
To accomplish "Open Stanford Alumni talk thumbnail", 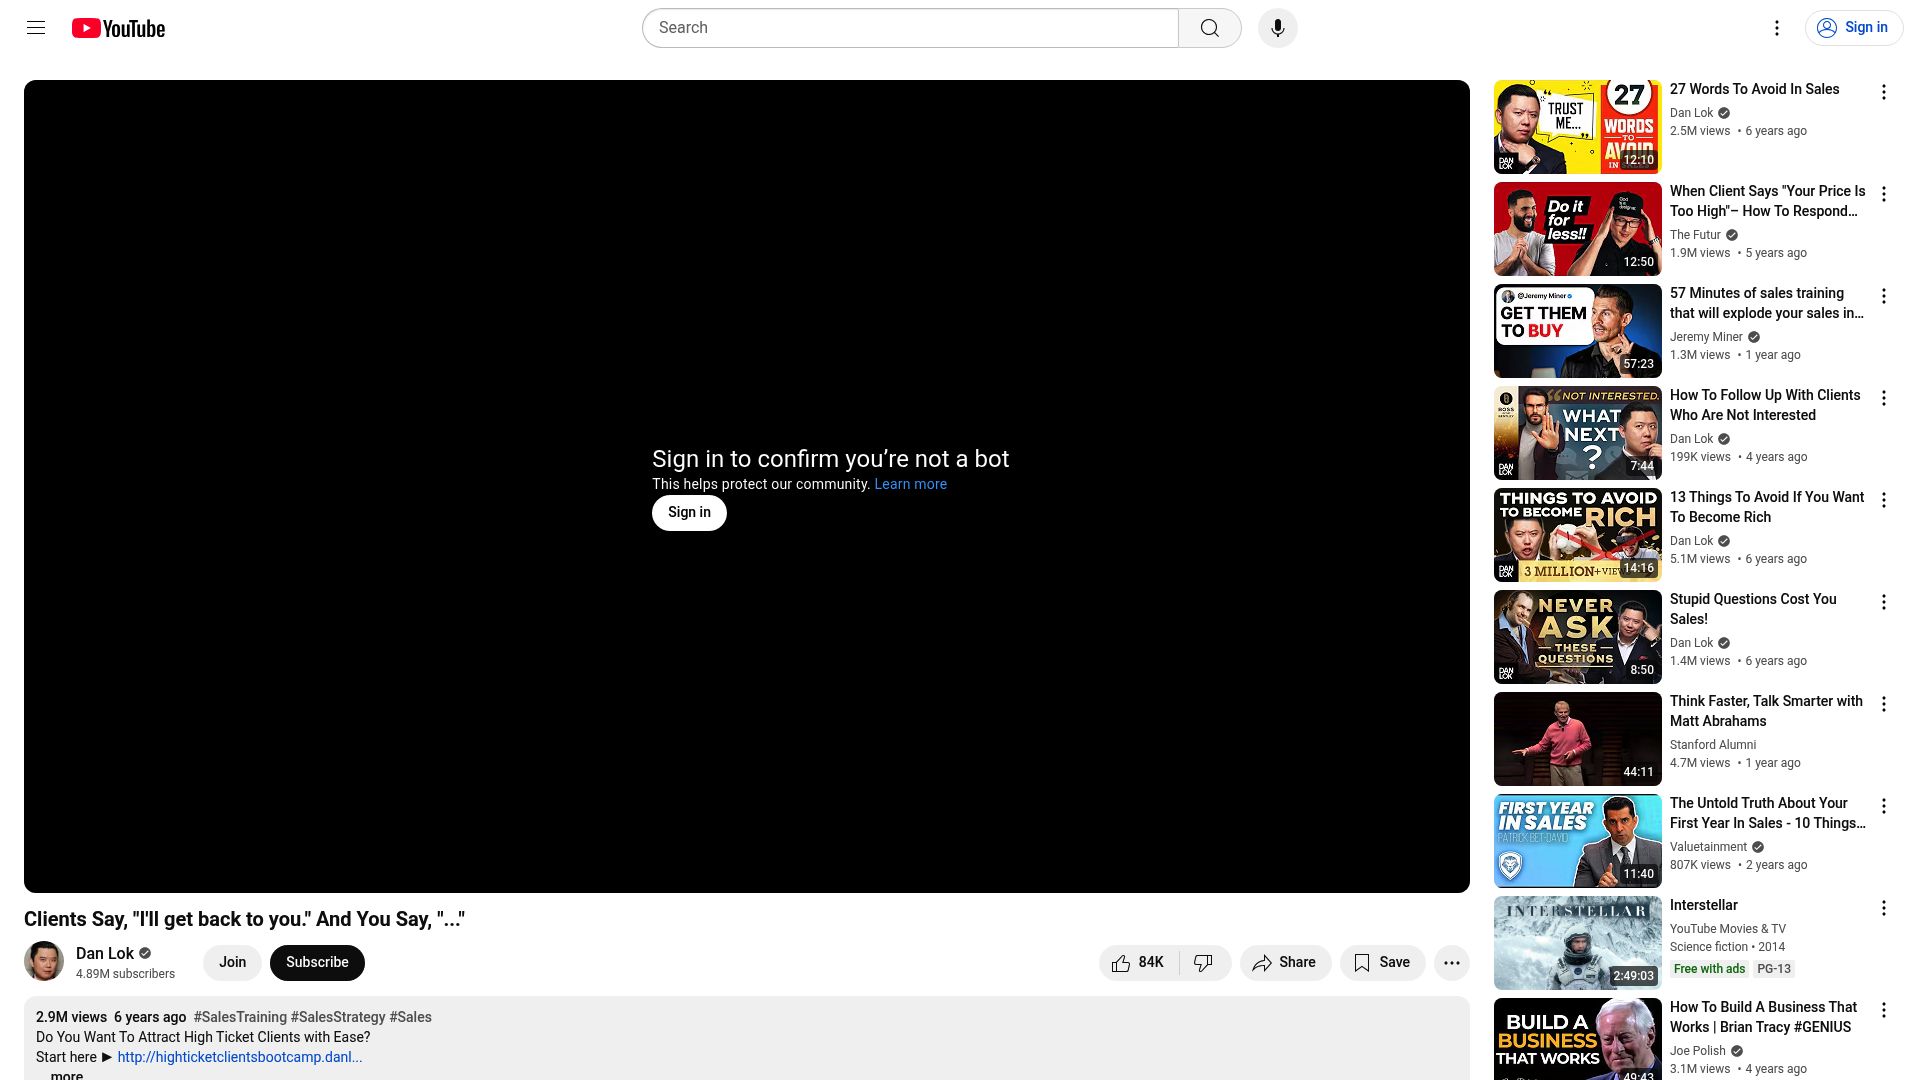I will (x=1577, y=739).
